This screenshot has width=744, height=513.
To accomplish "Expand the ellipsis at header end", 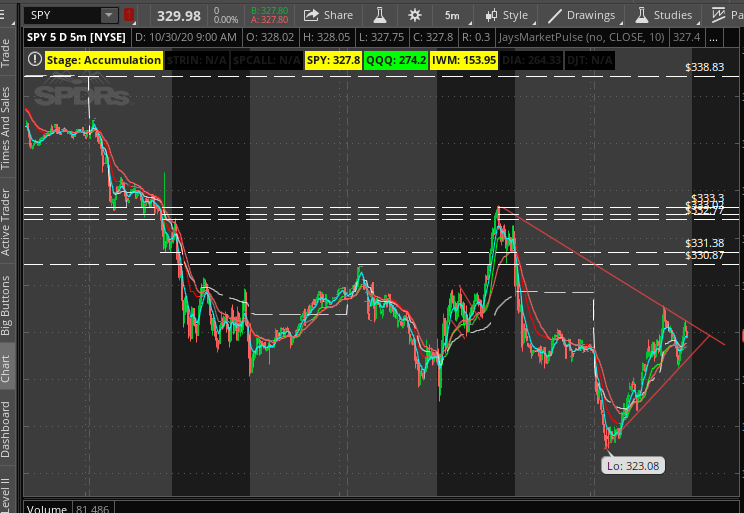I will (713, 38).
